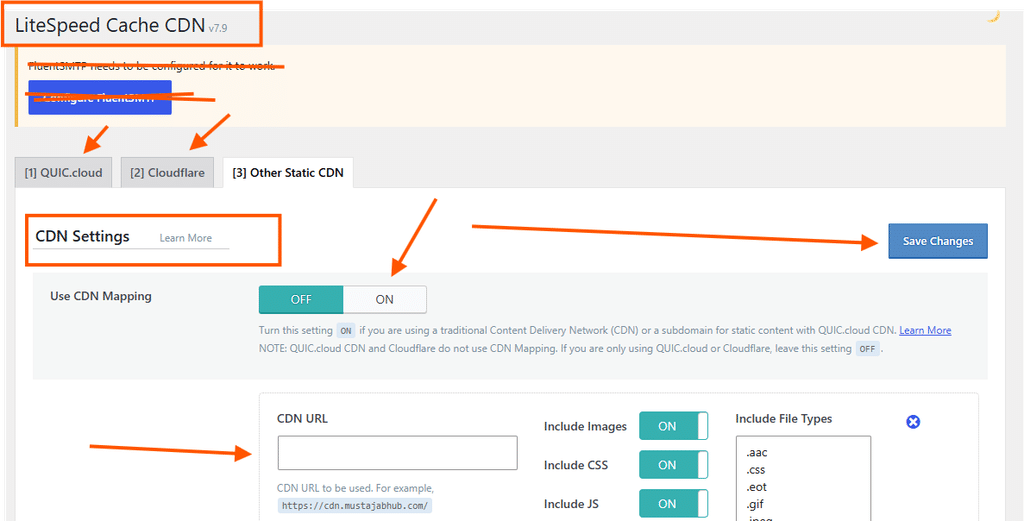The height and width of the screenshot is (521, 1024).
Task: Select the .css file type entry
Action: 755,469
